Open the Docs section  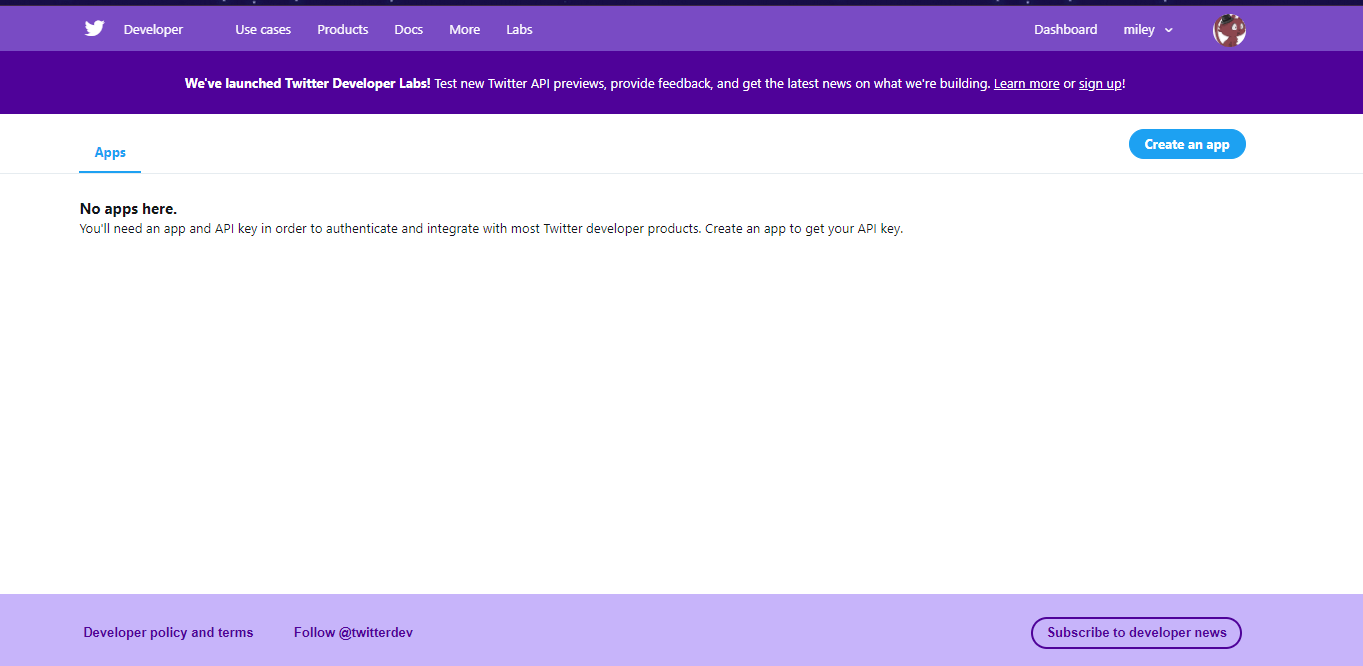click(x=408, y=29)
